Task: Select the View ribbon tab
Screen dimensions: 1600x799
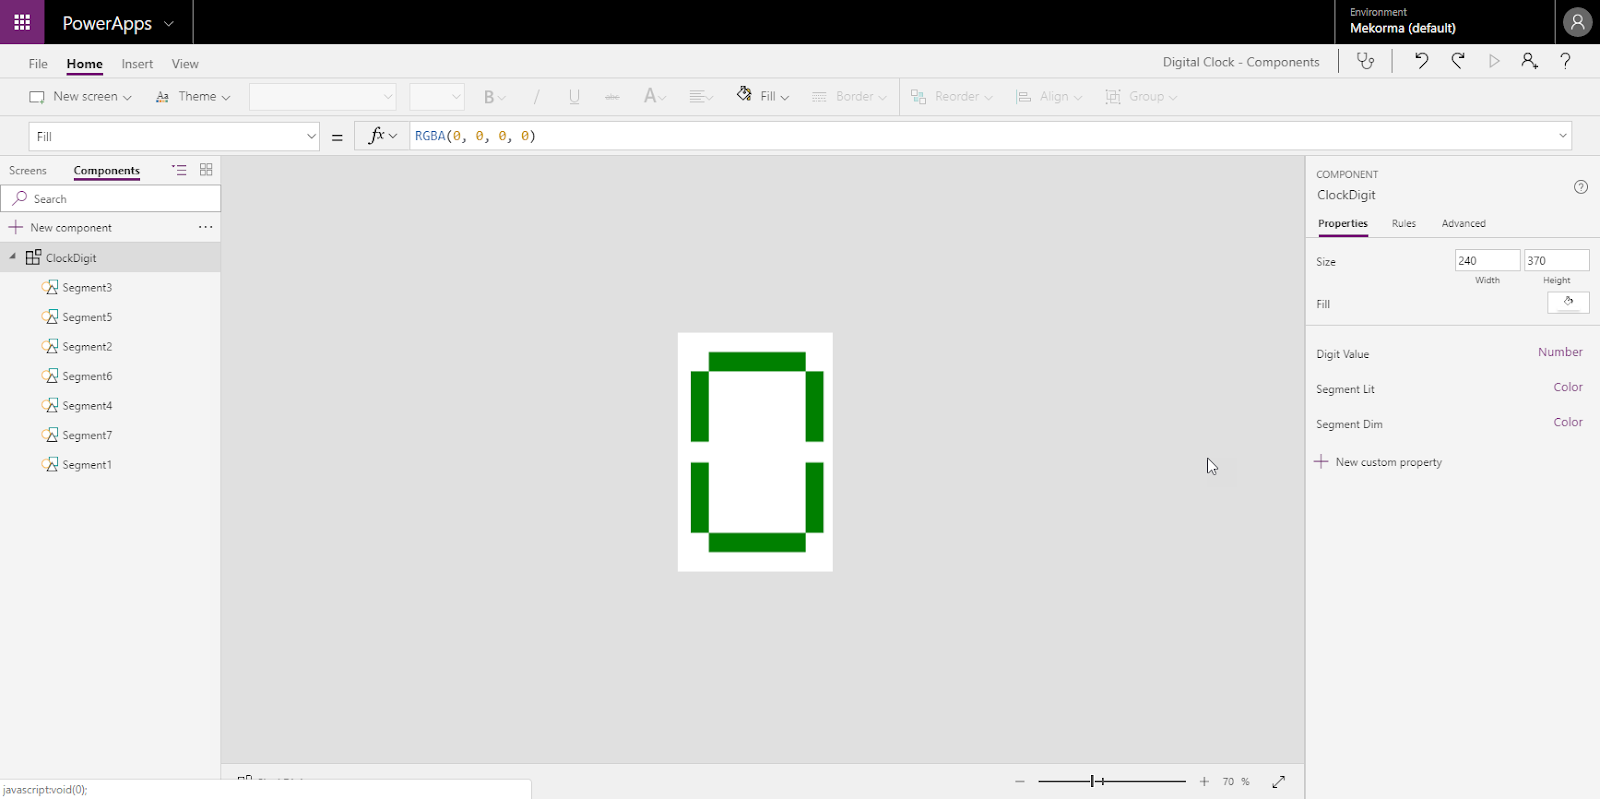Action: pos(185,64)
